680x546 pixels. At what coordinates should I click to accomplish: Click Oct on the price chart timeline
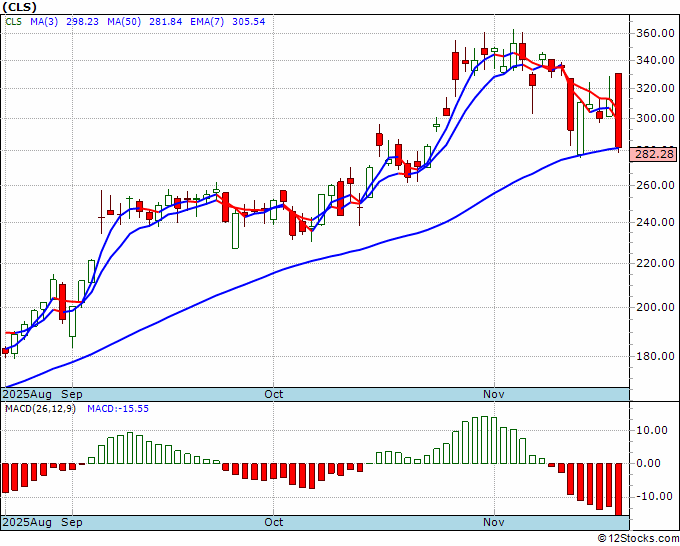(x=274, y=394)
